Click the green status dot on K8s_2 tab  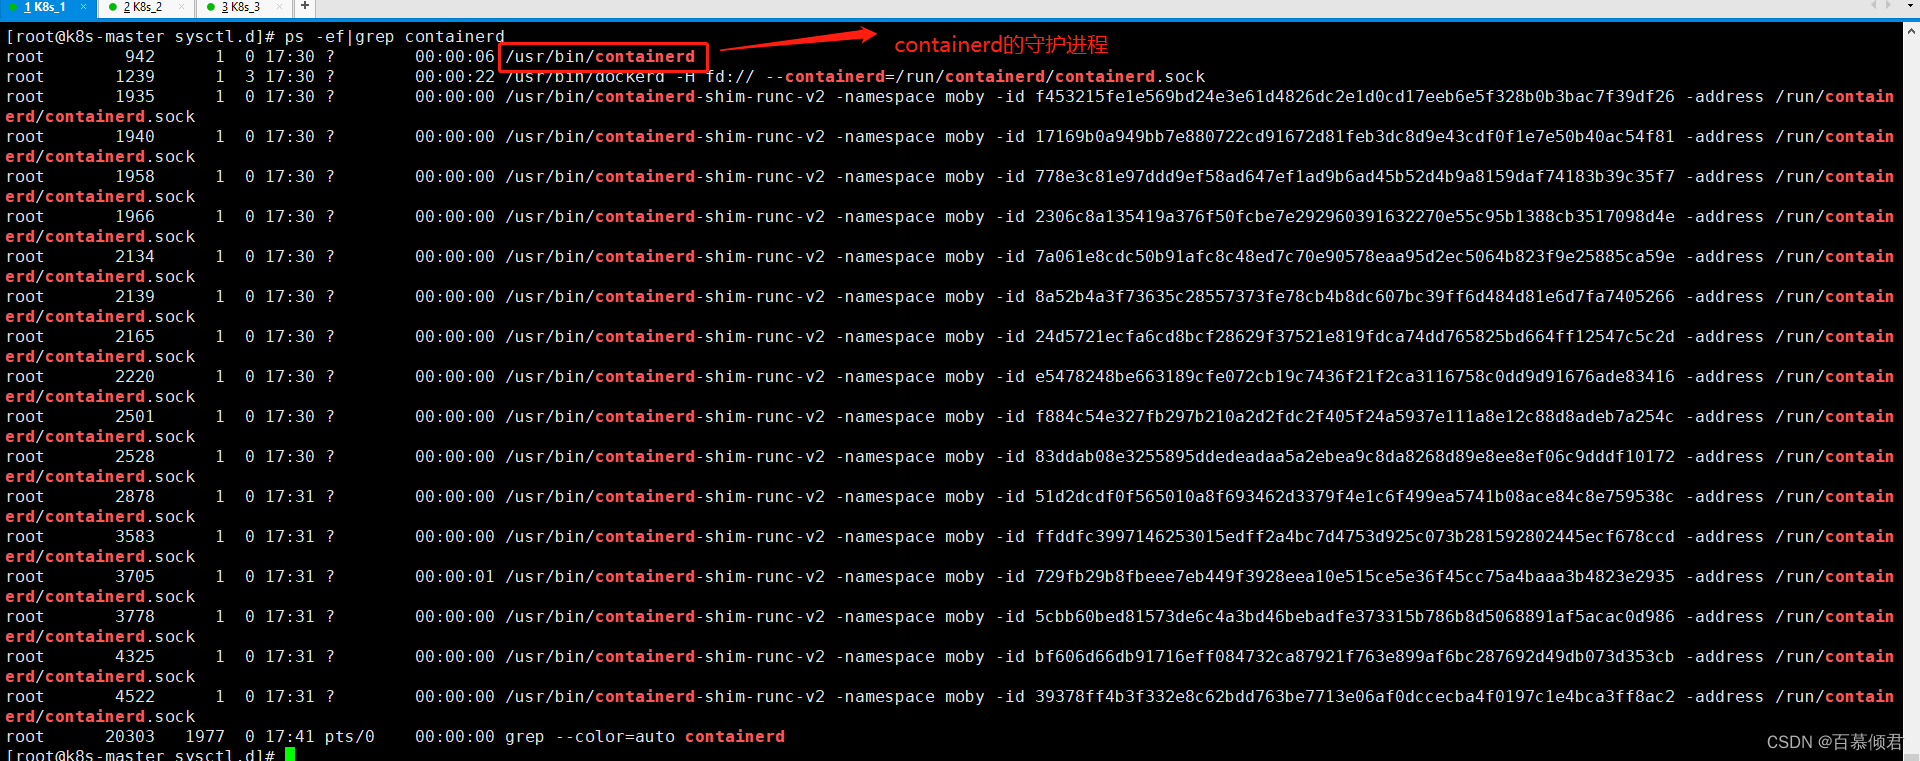113,7
